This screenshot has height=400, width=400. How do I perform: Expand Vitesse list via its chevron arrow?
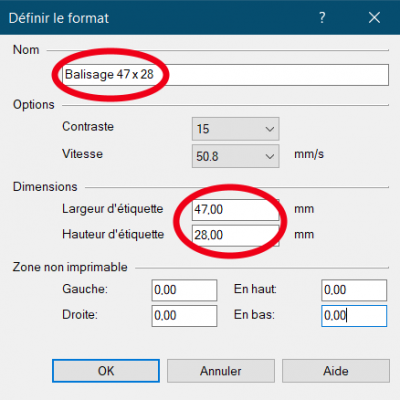coord(269,156)
